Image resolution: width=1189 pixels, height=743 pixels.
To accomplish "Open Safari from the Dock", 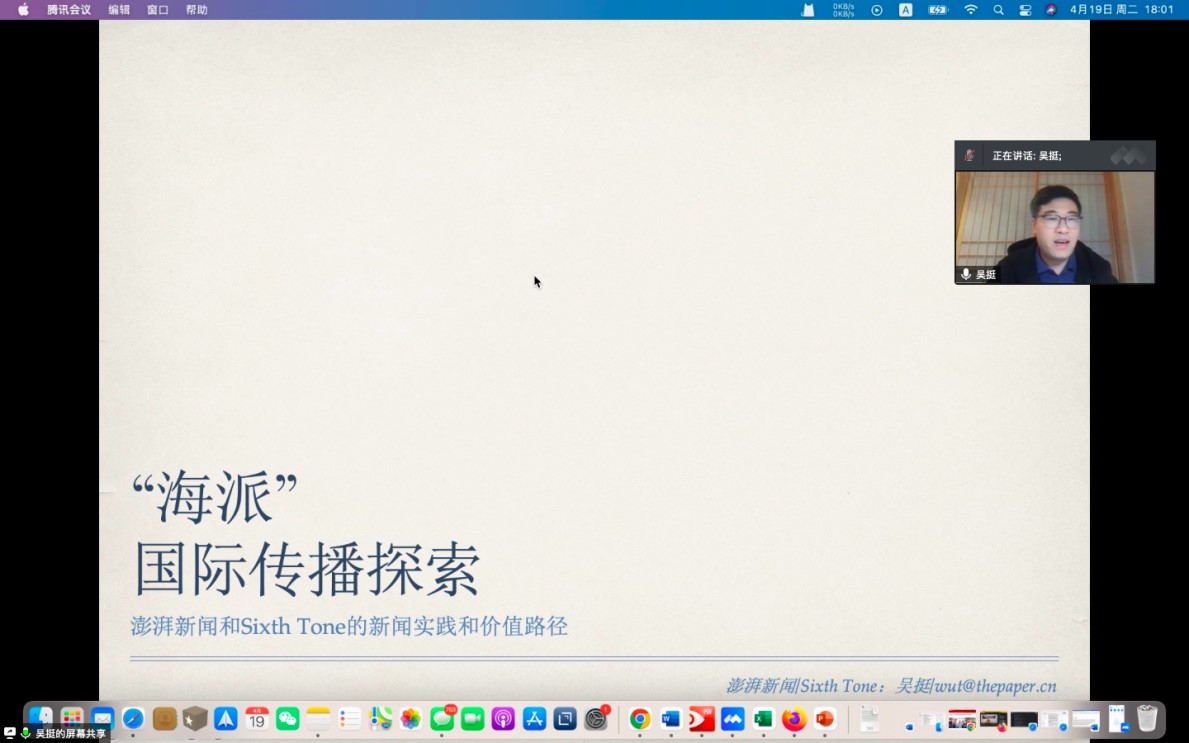I will pyautogui.click(x=133, y=719).
